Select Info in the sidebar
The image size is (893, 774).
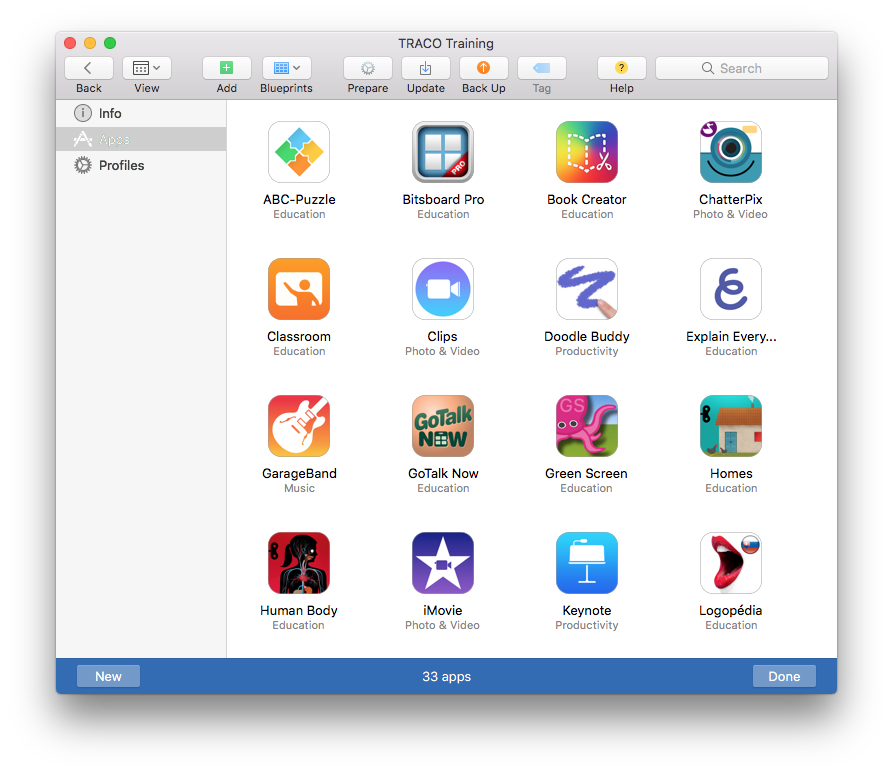coord(141,113)
